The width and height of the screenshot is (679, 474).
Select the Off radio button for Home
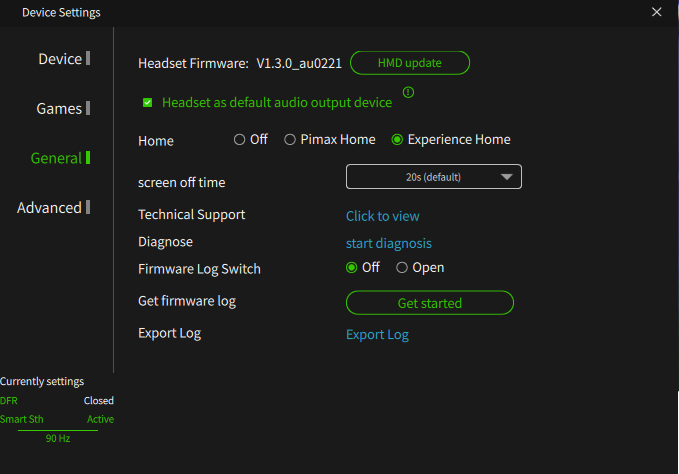pyautogui.click(x=239, y=139)
